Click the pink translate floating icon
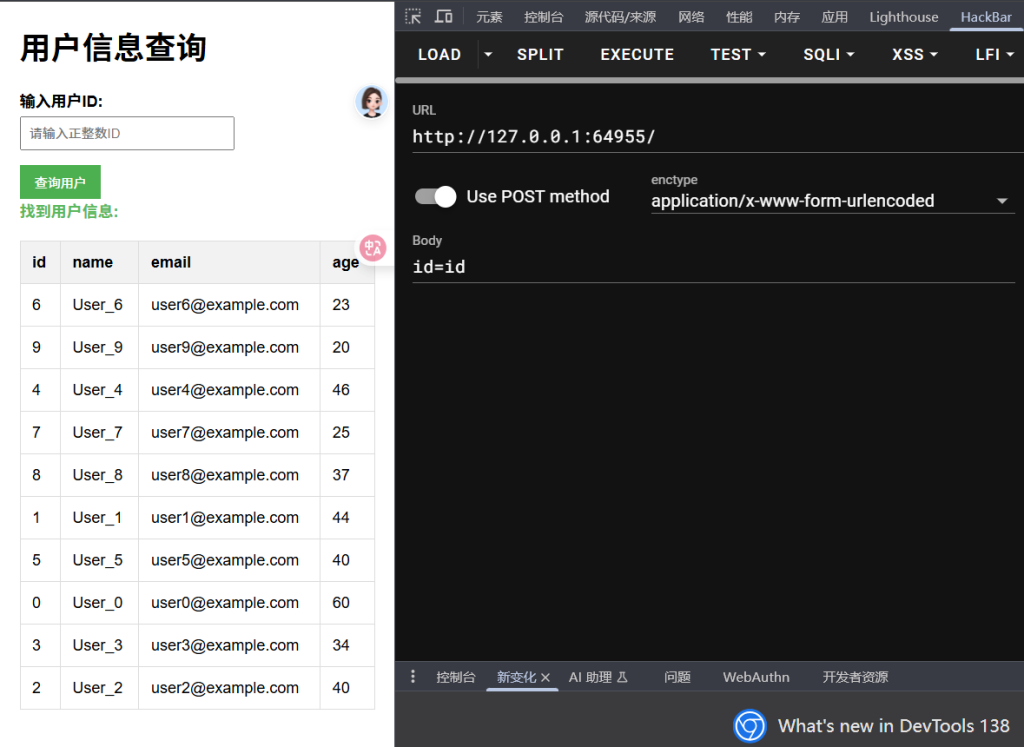The height and width of the screenshot is (747, 1024). (373, 248)
